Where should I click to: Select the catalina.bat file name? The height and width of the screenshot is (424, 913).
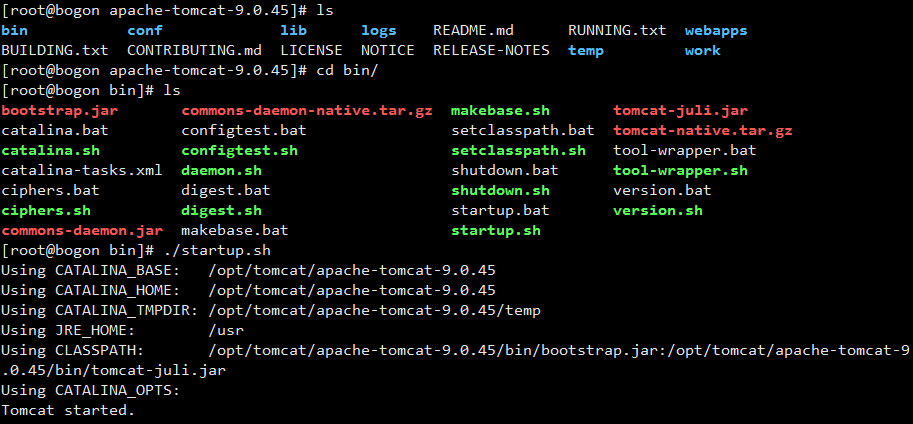point(55,130)
